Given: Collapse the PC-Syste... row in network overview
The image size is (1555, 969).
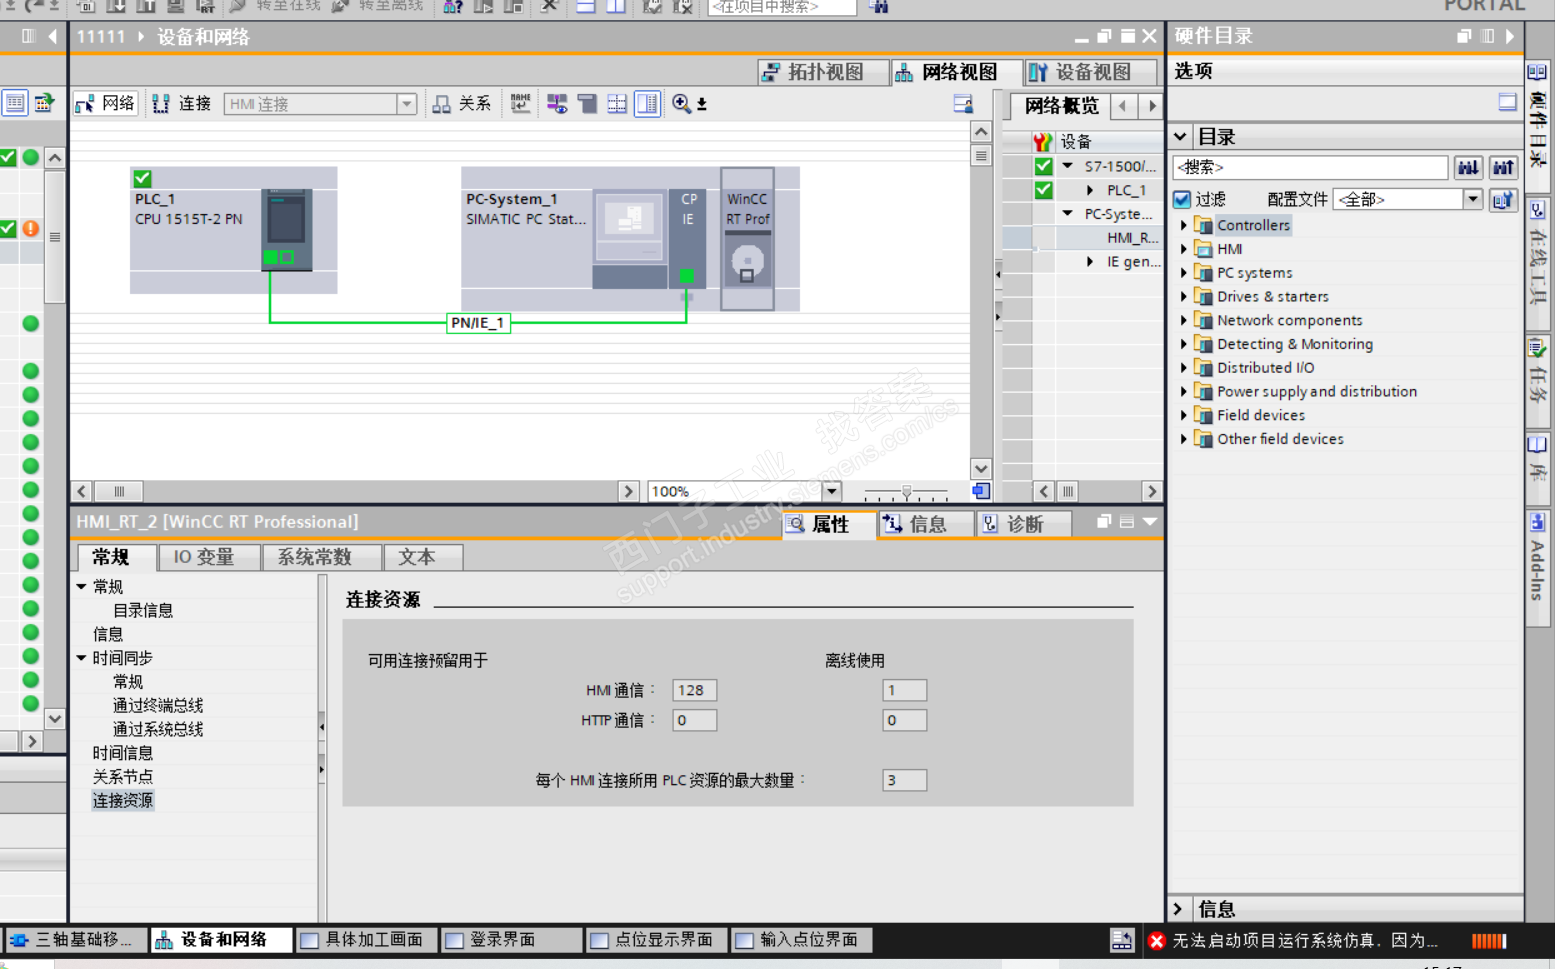Looking at the screenshot, I should point(1068,214).
